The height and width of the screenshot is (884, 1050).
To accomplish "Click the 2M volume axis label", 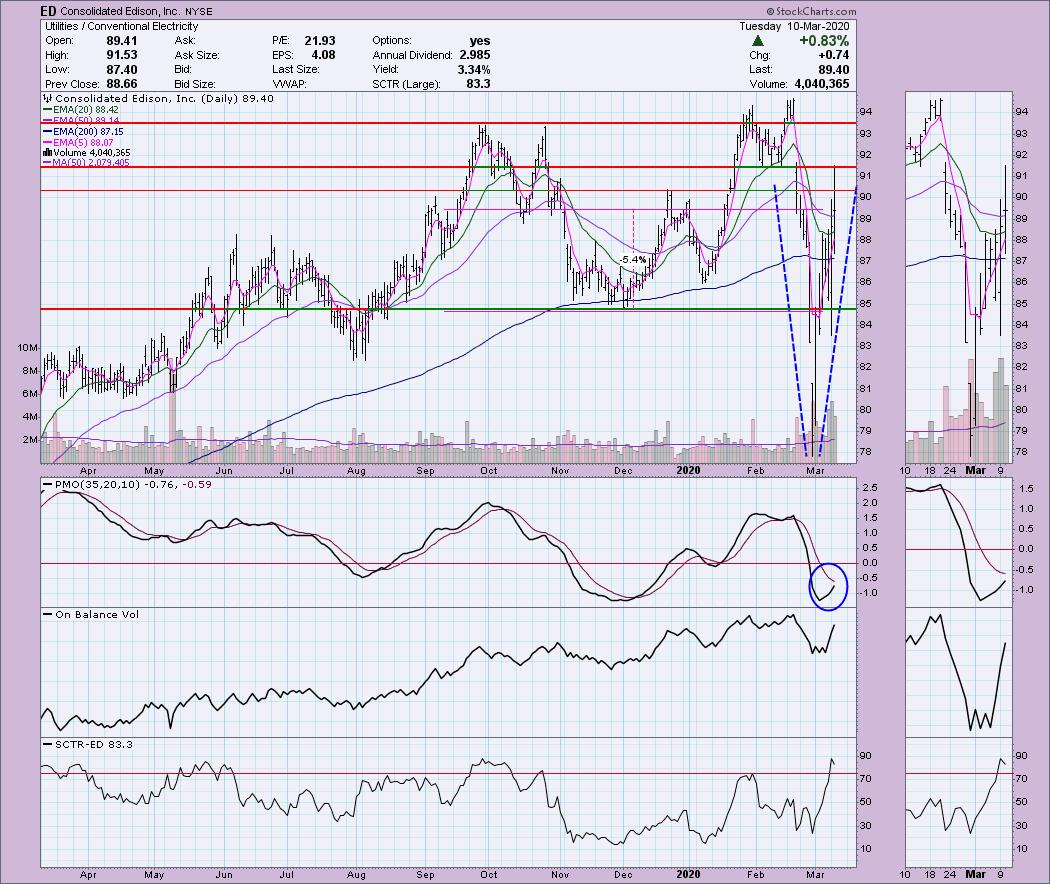I will pyautogui.click(x=30, y=440).
